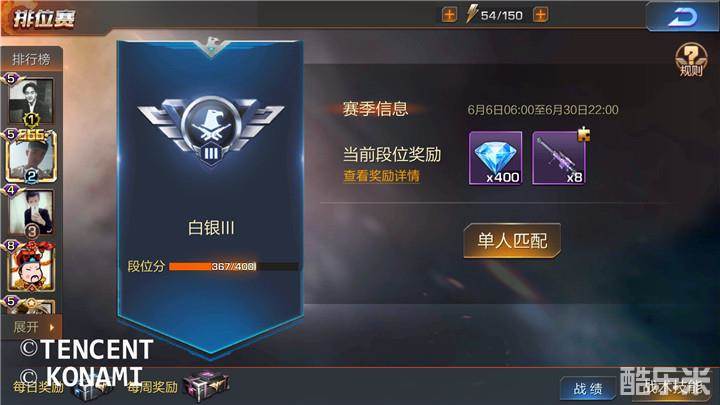Click the 白银III eagle rank emblem
720x405 pixels.
point(211,129)
